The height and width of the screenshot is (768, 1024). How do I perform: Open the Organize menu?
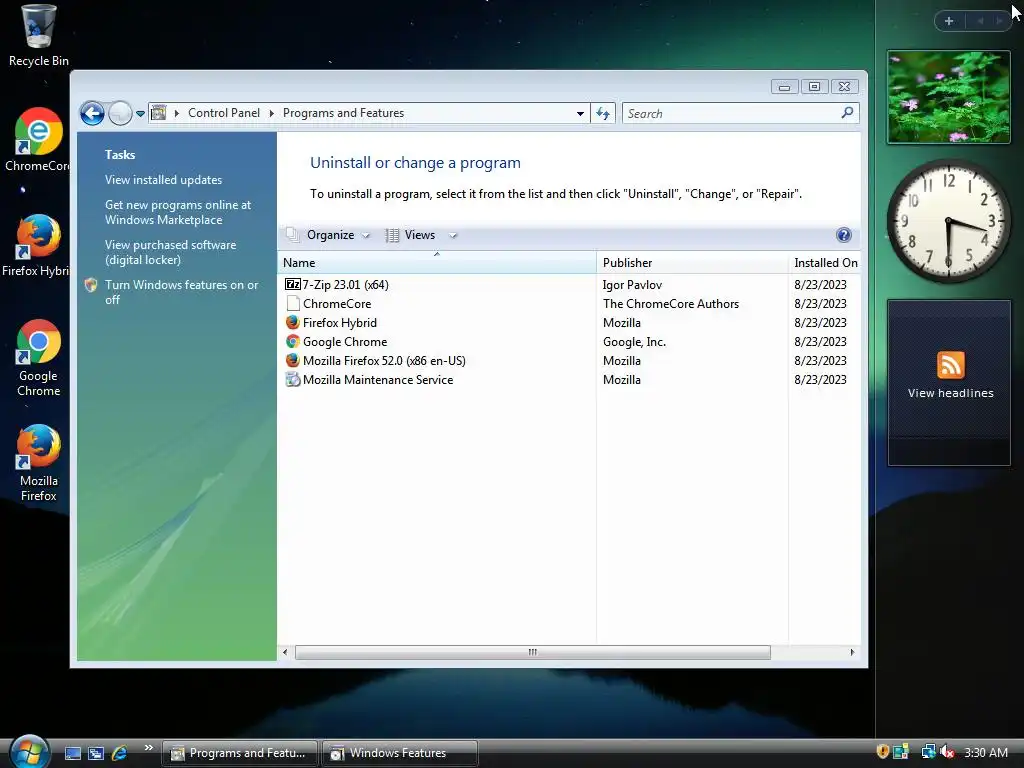coord(330,235)
